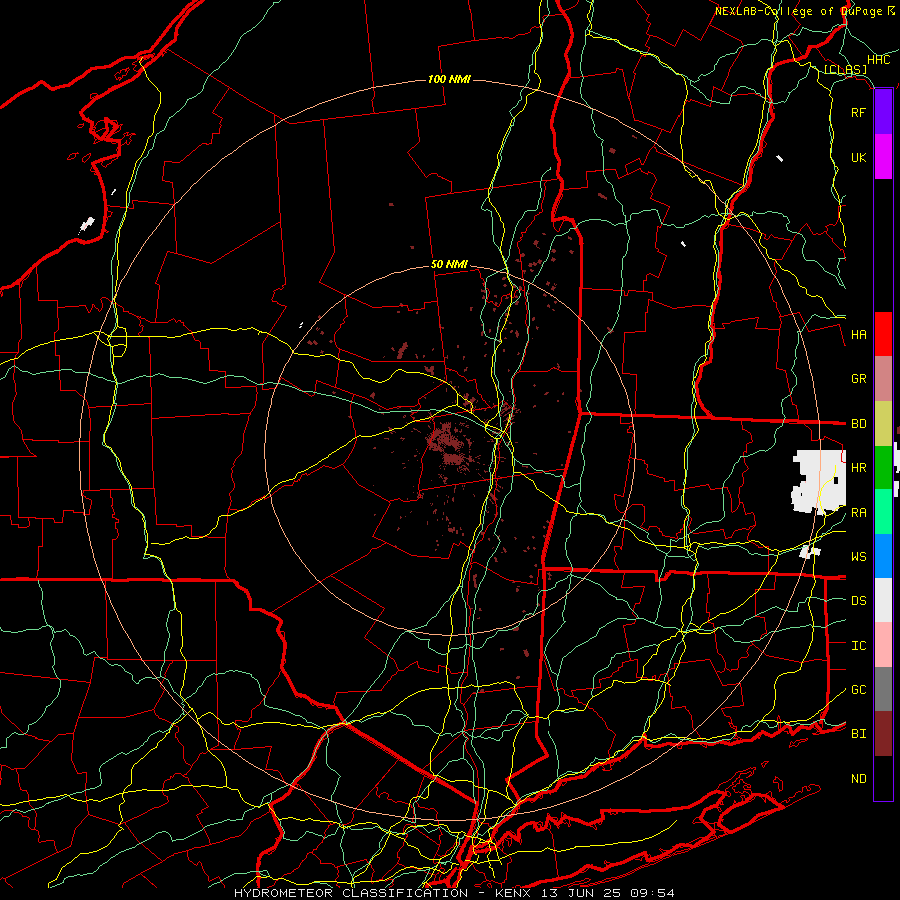Click the BD yellow legend swatch
This screenshot has width=900, height=900.
pyautogui.click(x=883, y=424)
